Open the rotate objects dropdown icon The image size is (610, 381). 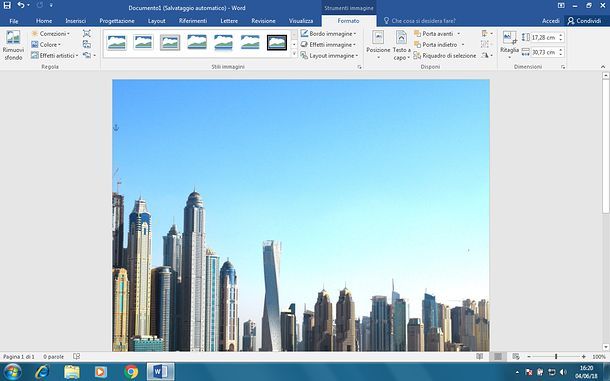487,56
